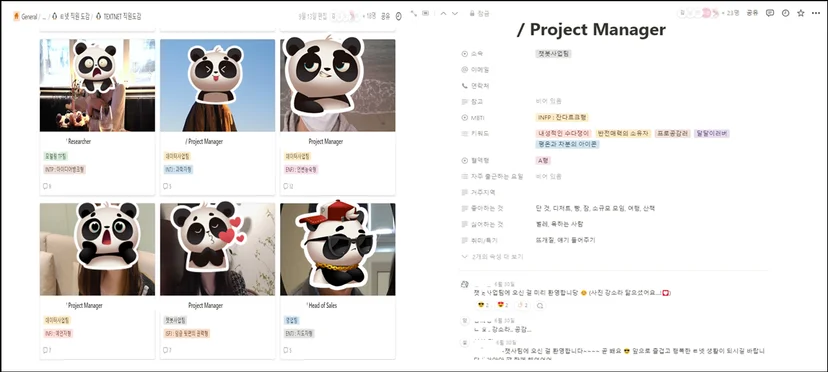
Task: Click 싫어하는 것 value 벌레, 욕하는 사람
Action: pos(560,225)
